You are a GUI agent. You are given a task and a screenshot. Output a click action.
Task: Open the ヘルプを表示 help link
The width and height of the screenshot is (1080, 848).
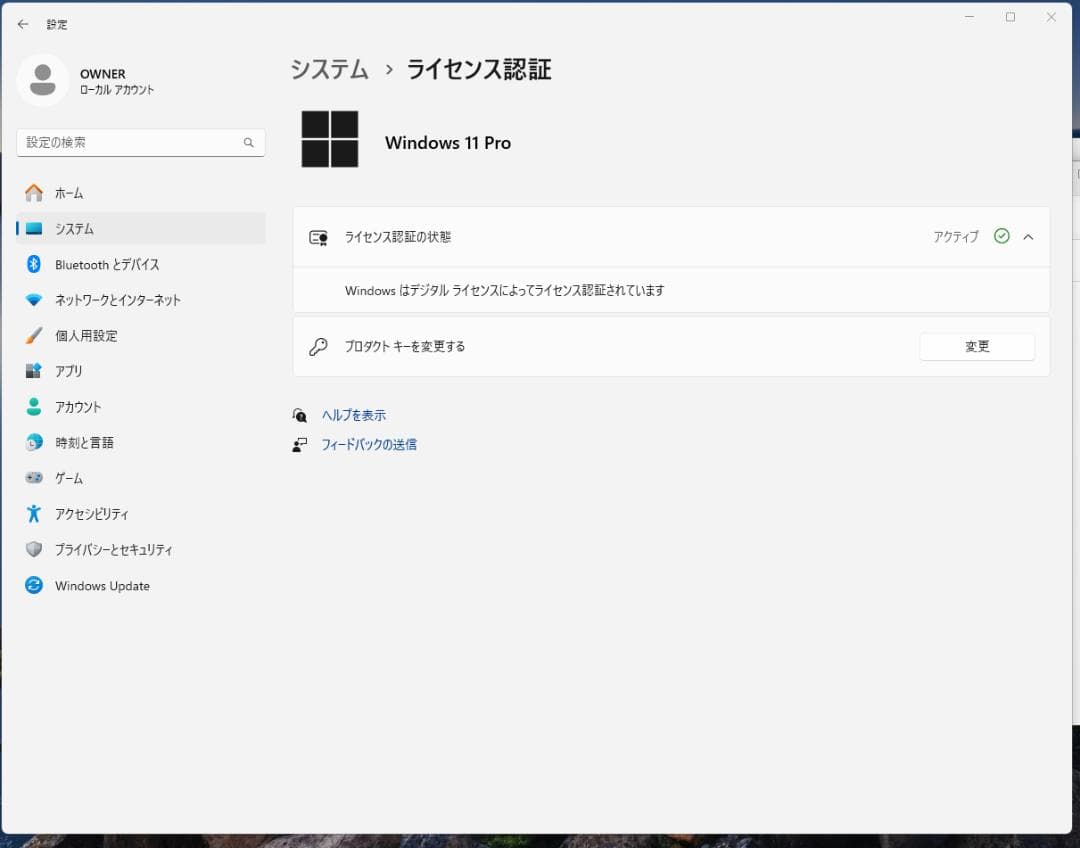[x=353, y=414]
